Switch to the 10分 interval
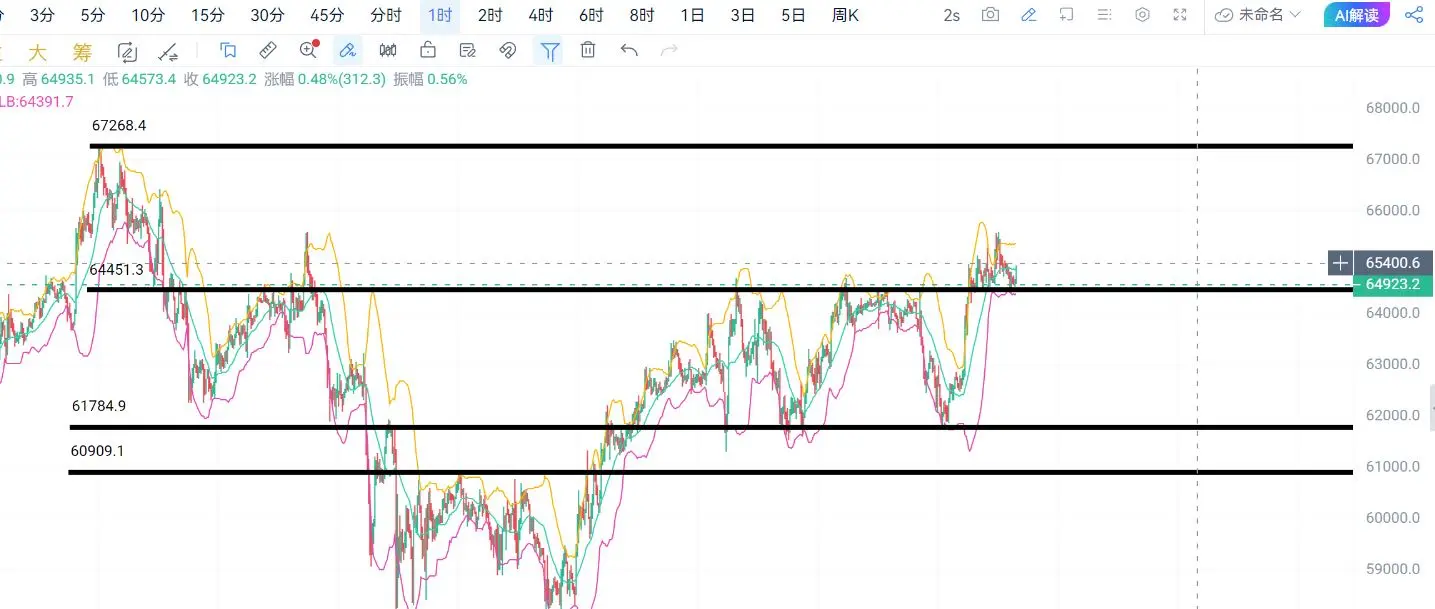The height and width of the screenshot is (609, 1435). click(148, 15)
